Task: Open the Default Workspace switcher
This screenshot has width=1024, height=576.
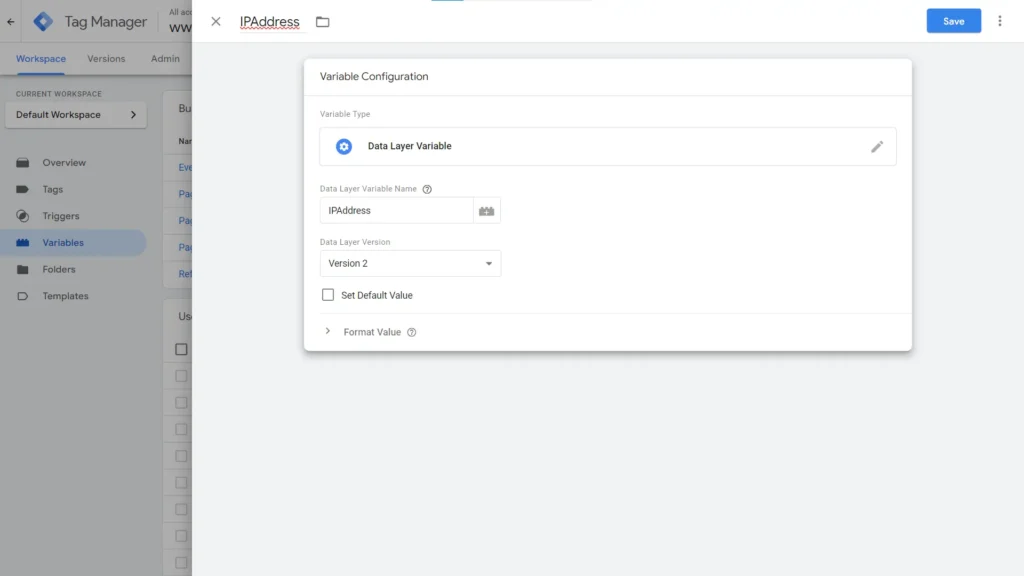Action: point(76,114)
